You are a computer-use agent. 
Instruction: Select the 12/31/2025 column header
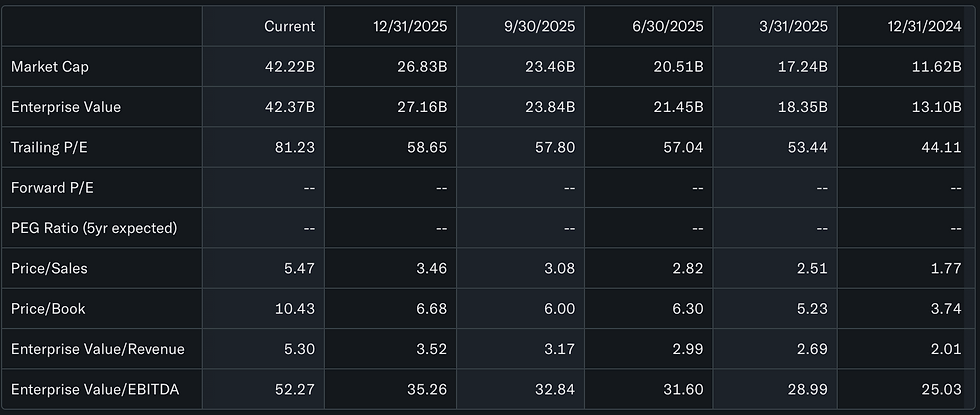tap(415, 26)
